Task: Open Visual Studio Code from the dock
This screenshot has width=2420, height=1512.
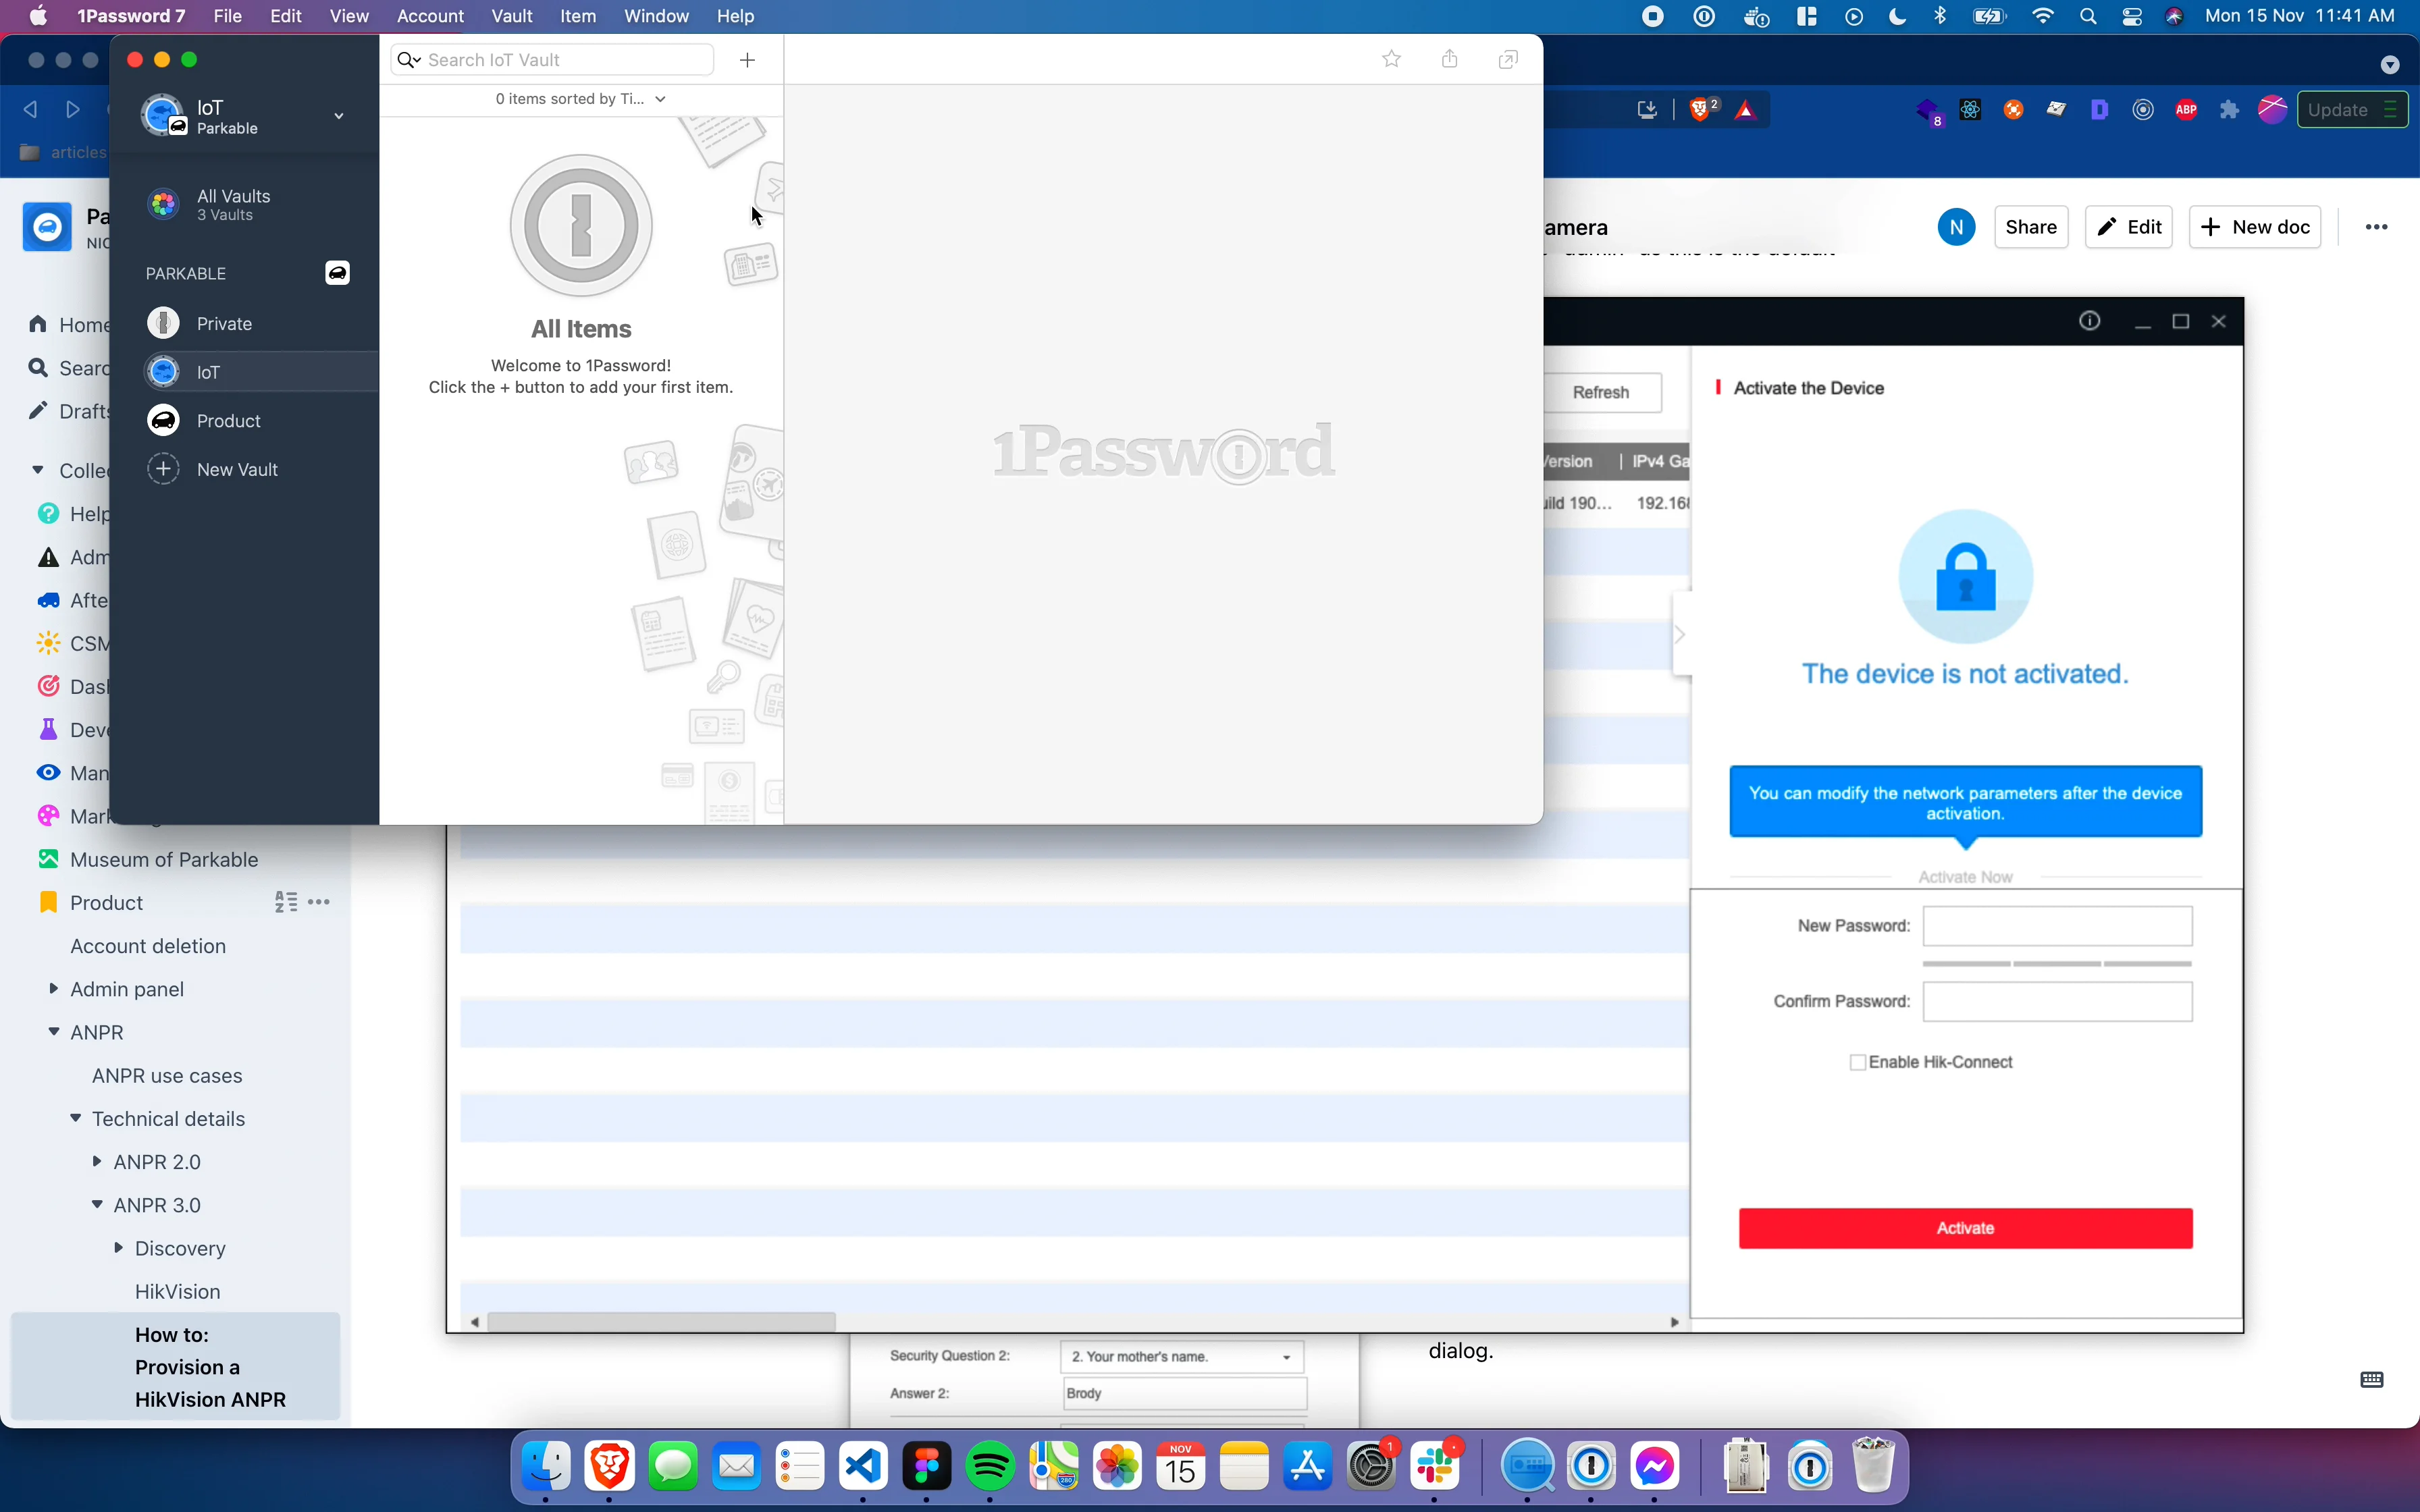Action: point(864,1467)
